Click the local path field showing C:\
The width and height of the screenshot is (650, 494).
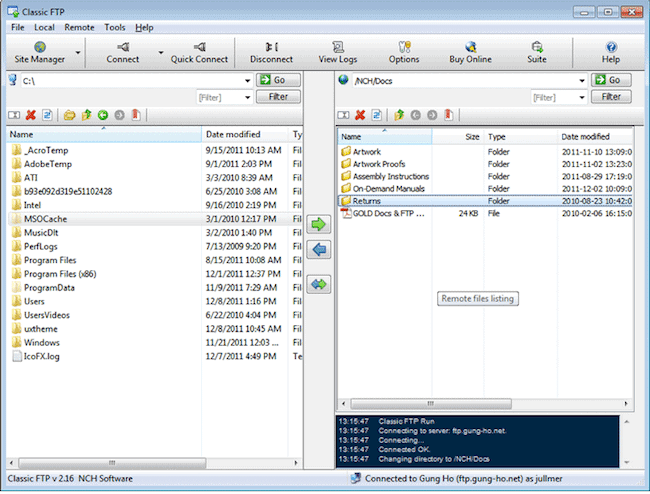point(132,81)
